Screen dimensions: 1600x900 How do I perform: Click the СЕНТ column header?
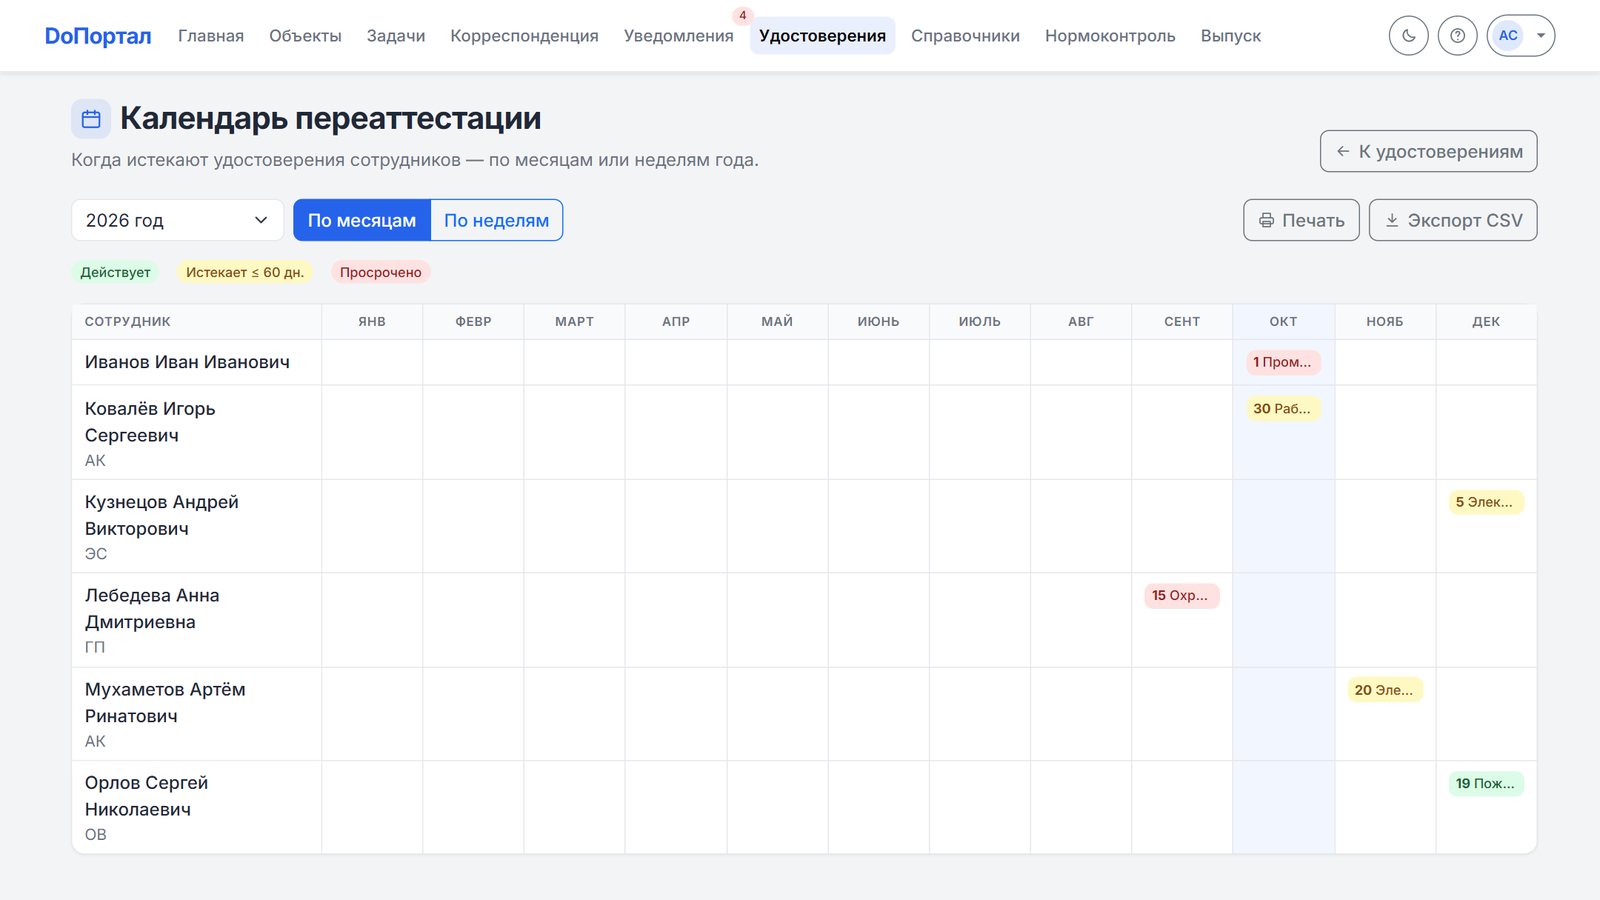1182,321
